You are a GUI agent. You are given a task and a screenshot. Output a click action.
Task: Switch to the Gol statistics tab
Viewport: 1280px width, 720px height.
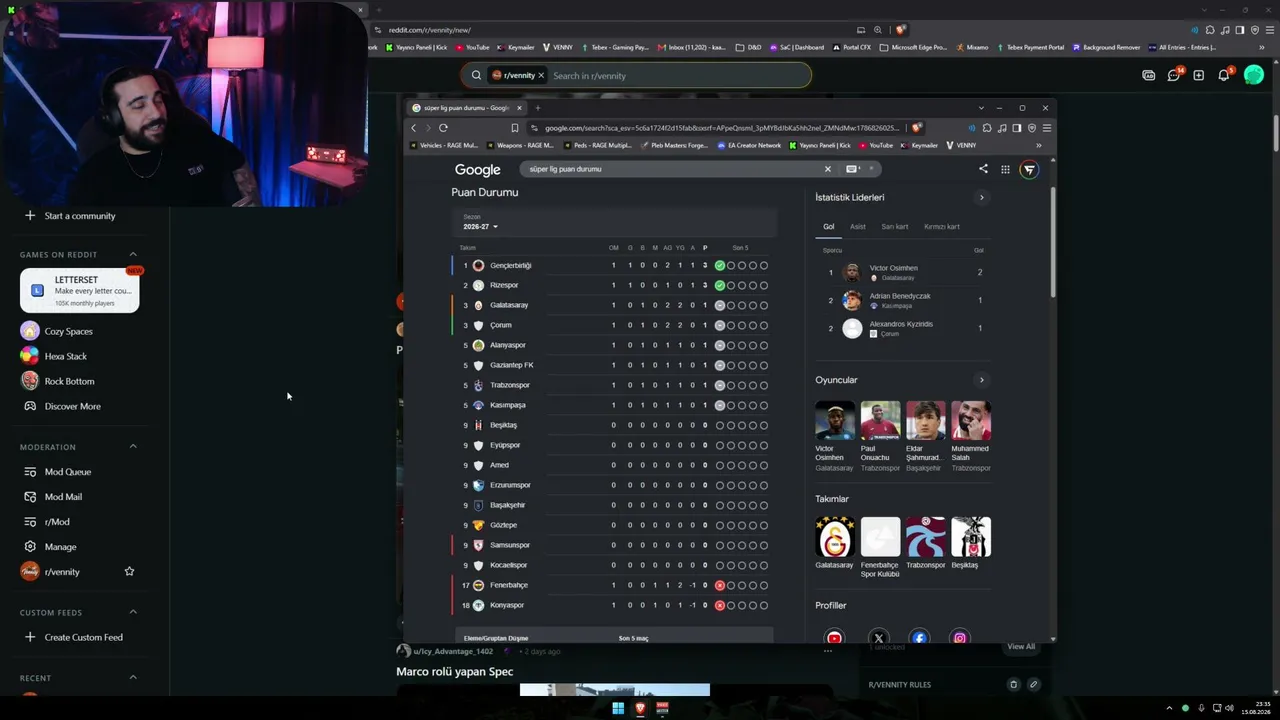(828, 227)
